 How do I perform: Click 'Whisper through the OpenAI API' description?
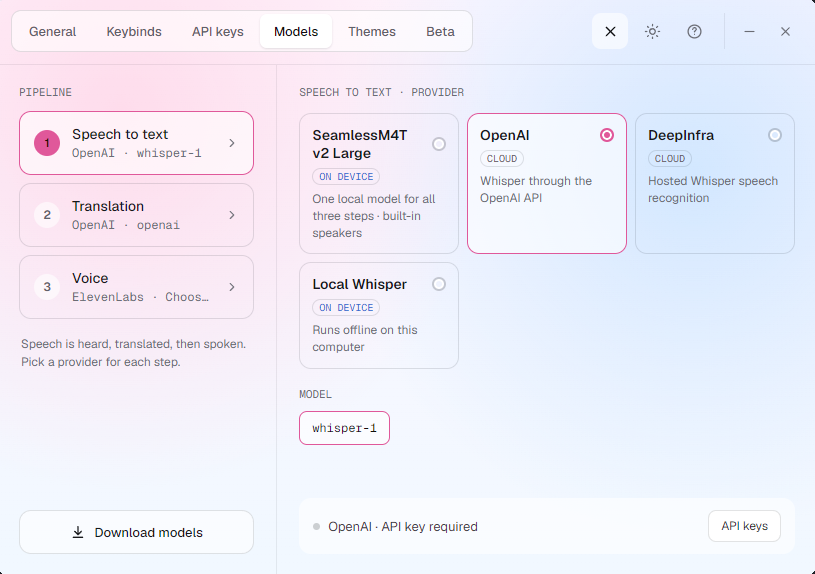pyautogui.click(x=536, y=189)
